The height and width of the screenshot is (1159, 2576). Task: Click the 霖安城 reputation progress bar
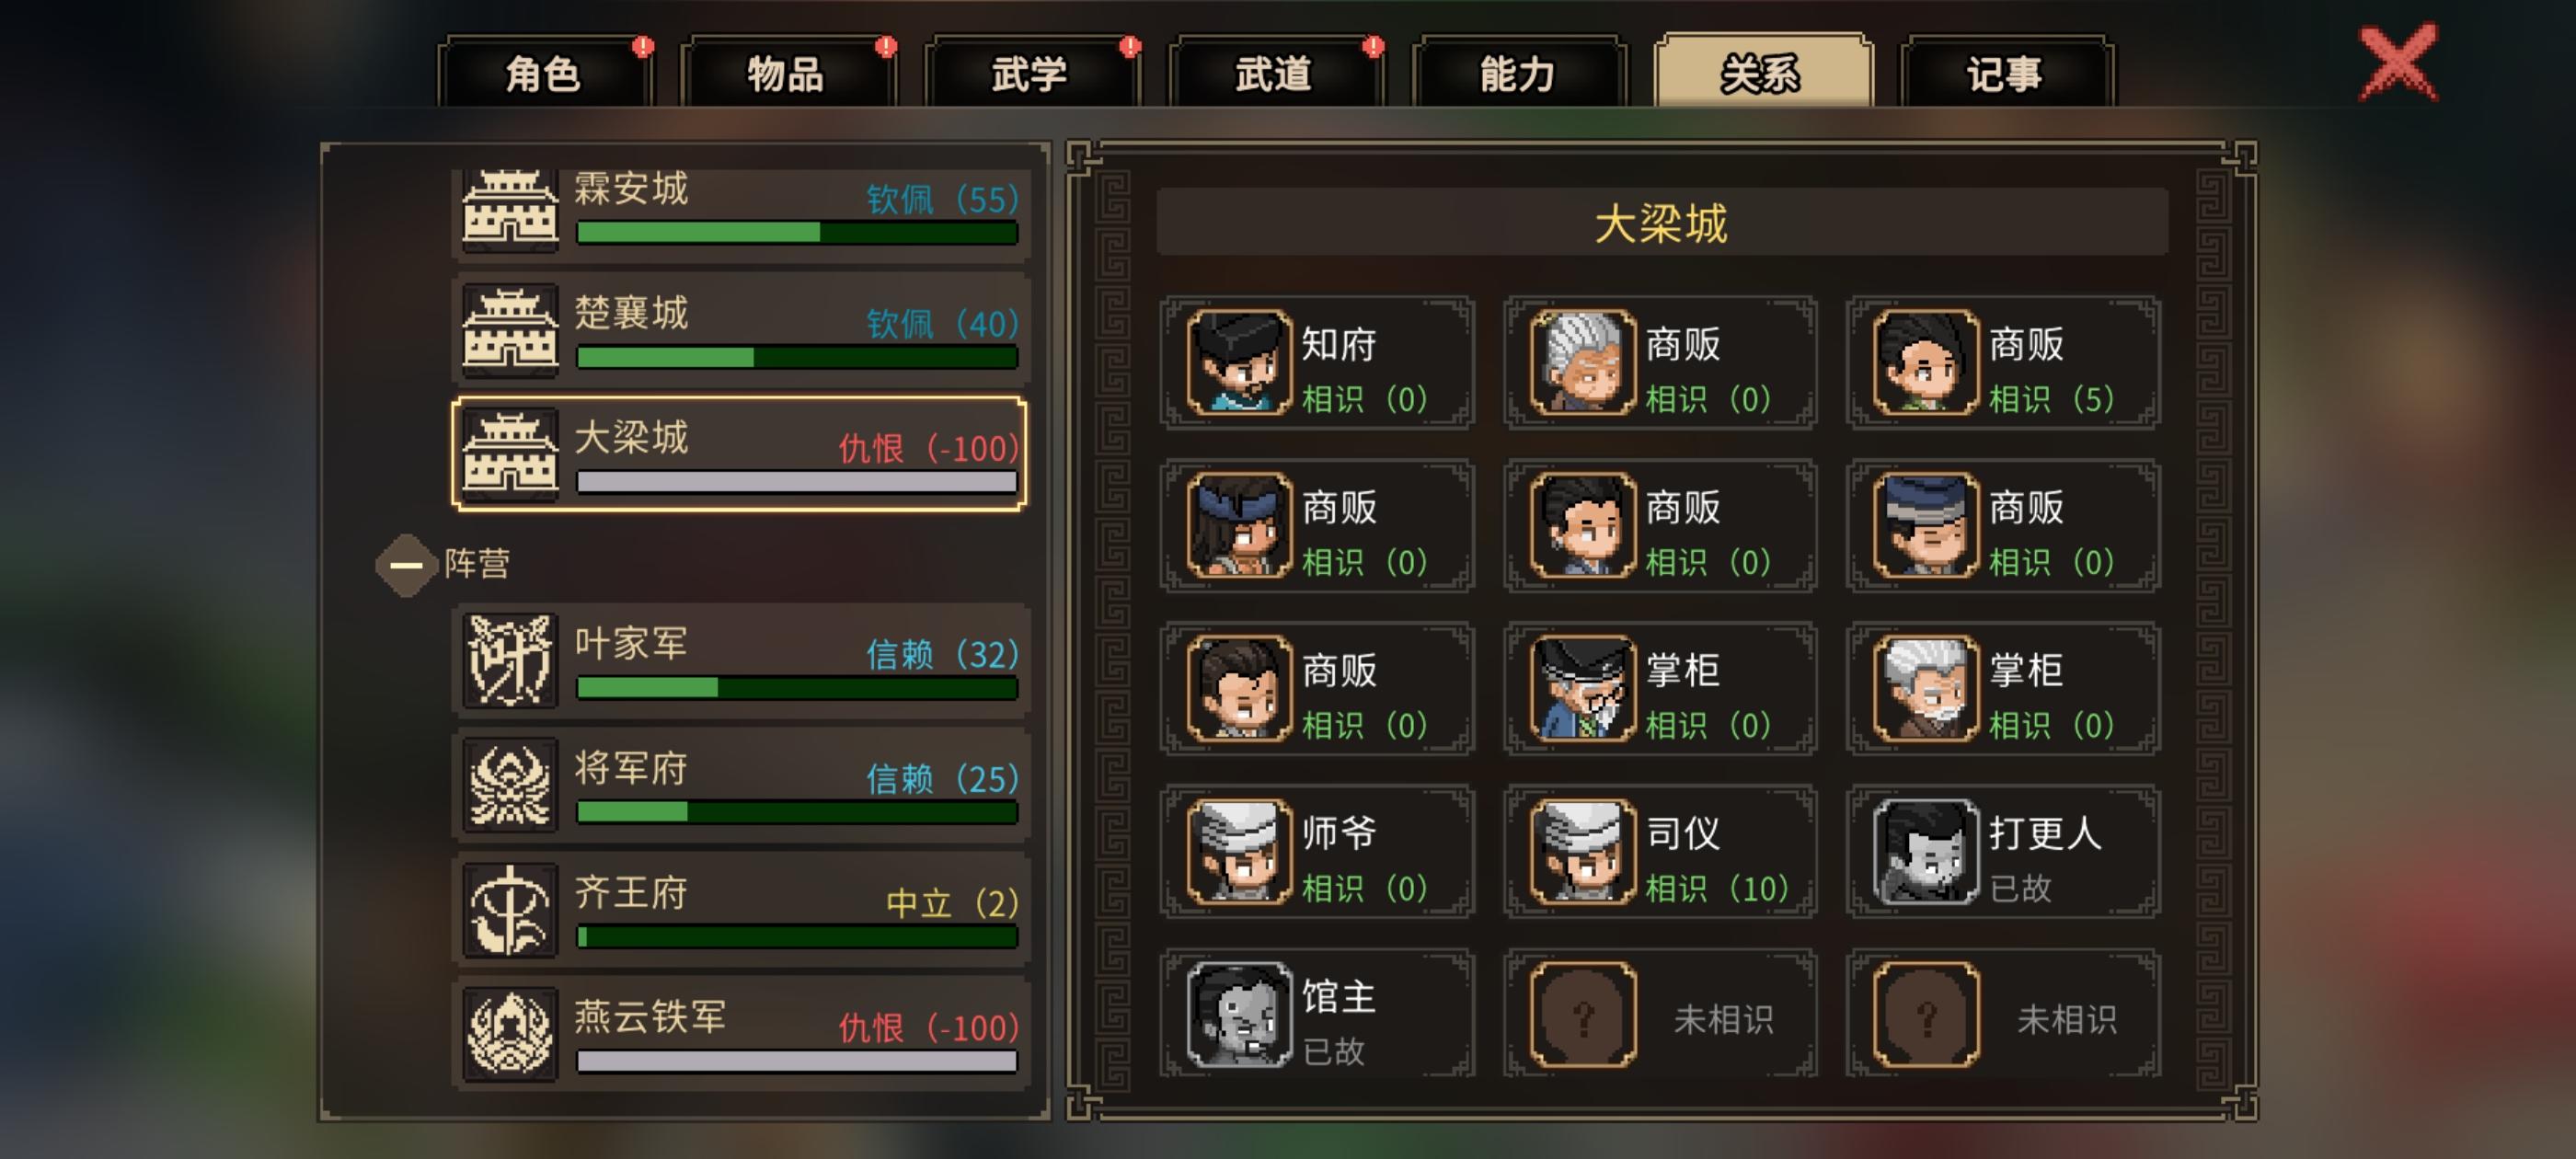(797, 232)
